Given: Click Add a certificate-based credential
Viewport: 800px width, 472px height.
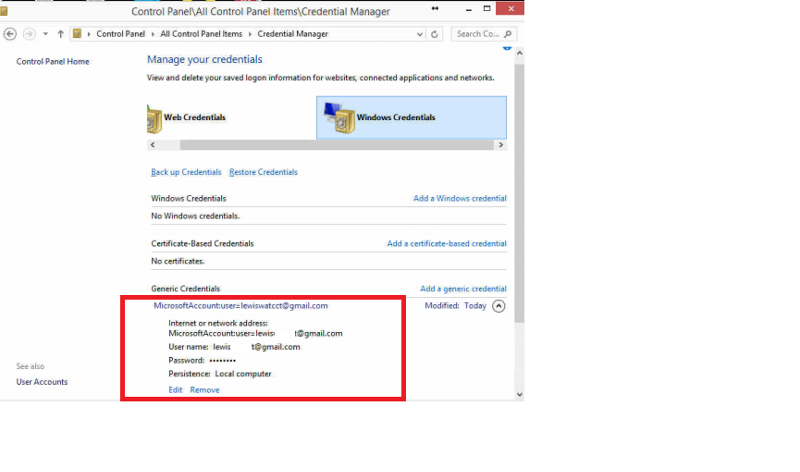Looking at the screenshot, I should [x=446, y=243].
